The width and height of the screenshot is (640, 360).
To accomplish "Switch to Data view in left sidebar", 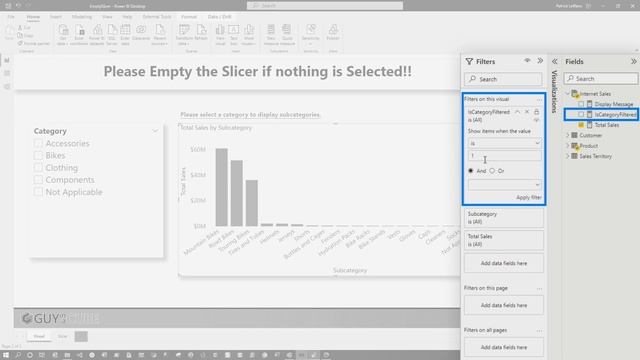I will tap(7, 73).
